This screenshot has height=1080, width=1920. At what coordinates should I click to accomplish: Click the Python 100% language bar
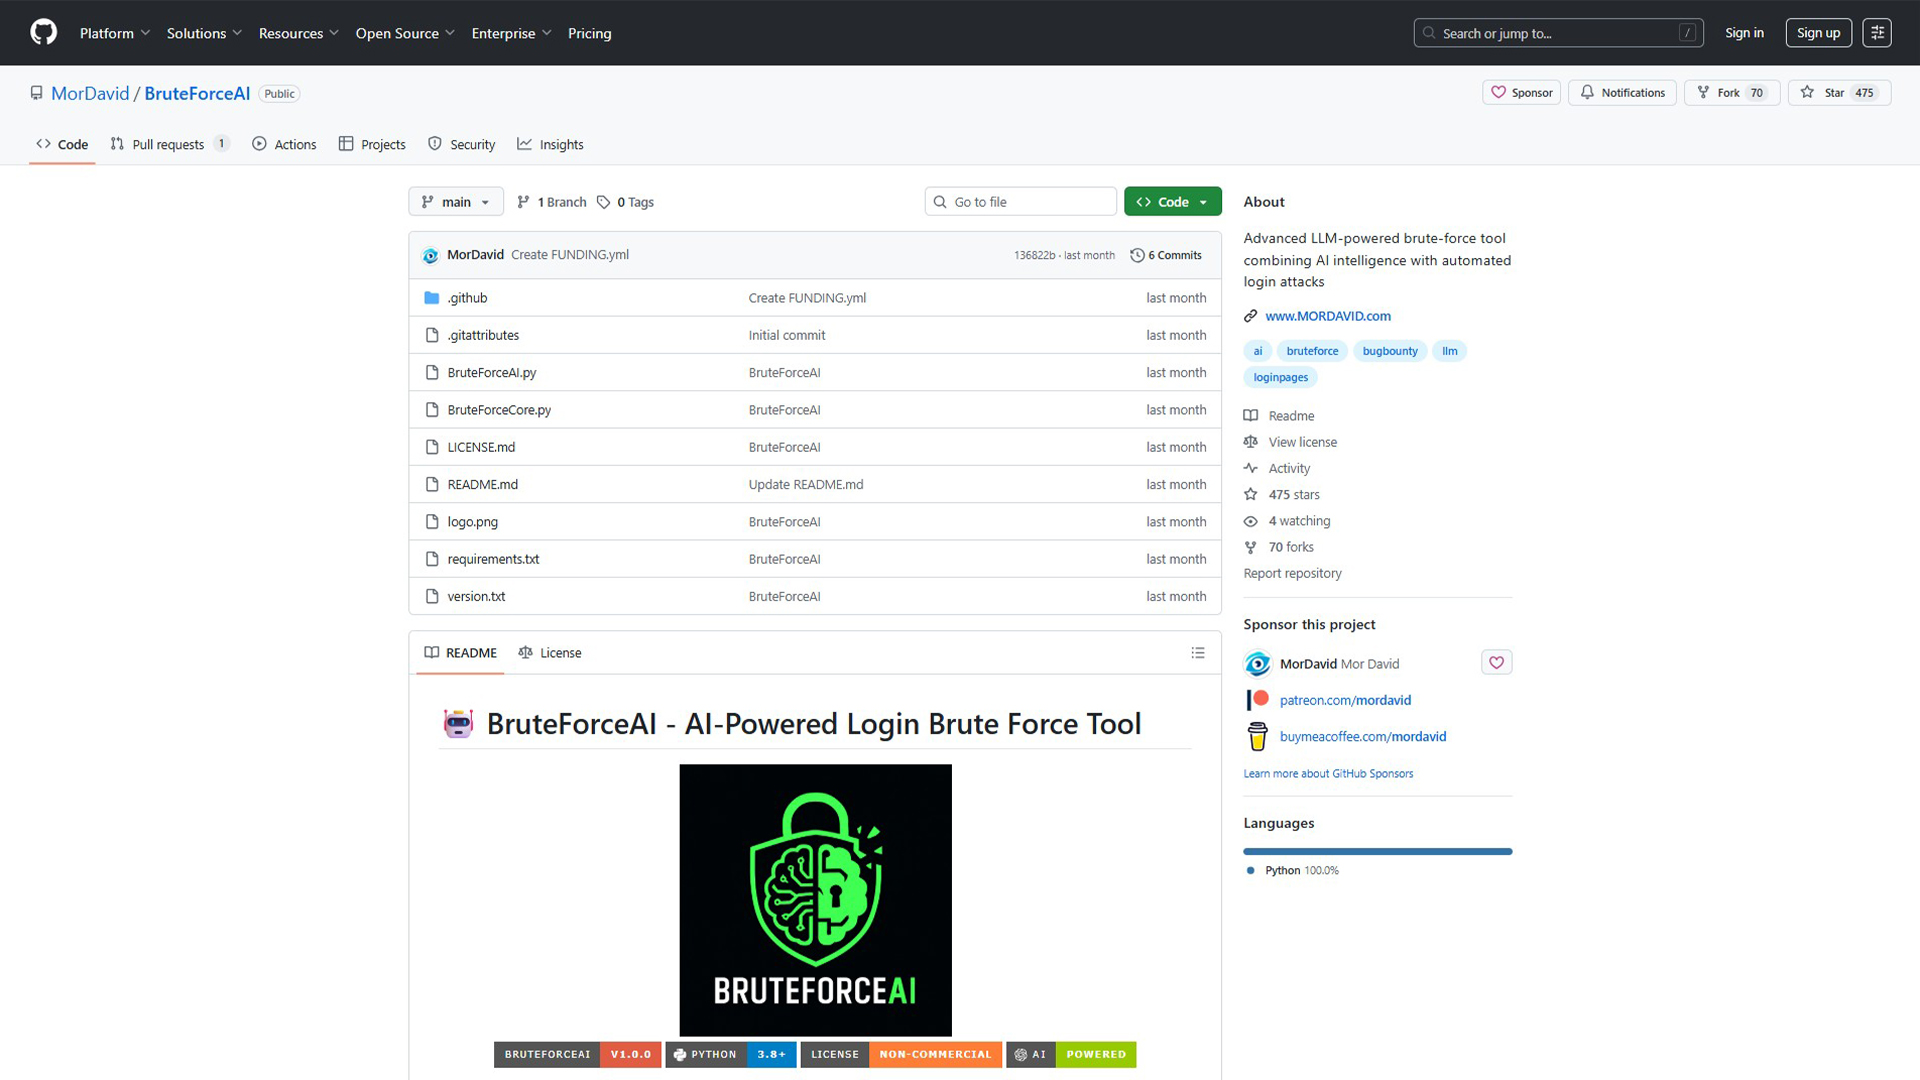click(x=1377, y=851)
